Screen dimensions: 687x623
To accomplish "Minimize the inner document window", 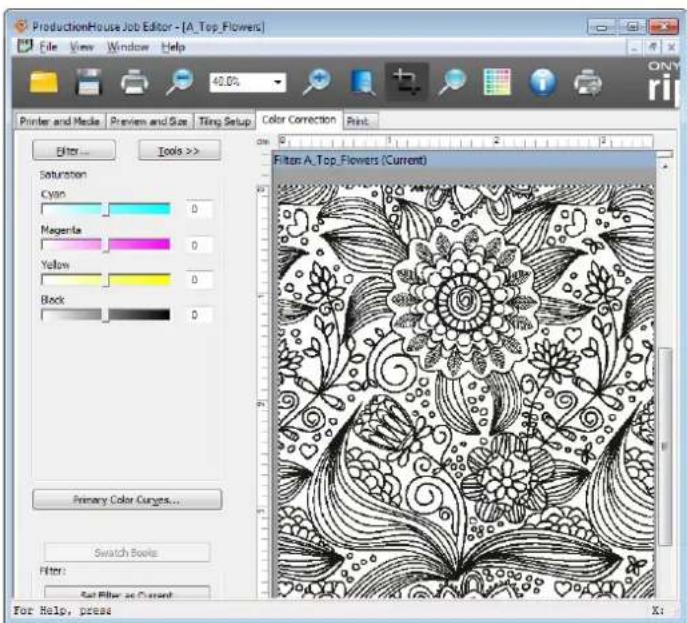I will tap(634, 47).
